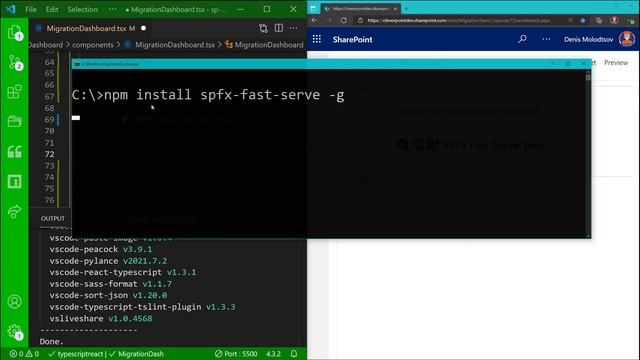Image resolution: width=640 pixels, height=360 pixels.
Task: Click MigrationDash status bar item
Action: coord(136,354)
